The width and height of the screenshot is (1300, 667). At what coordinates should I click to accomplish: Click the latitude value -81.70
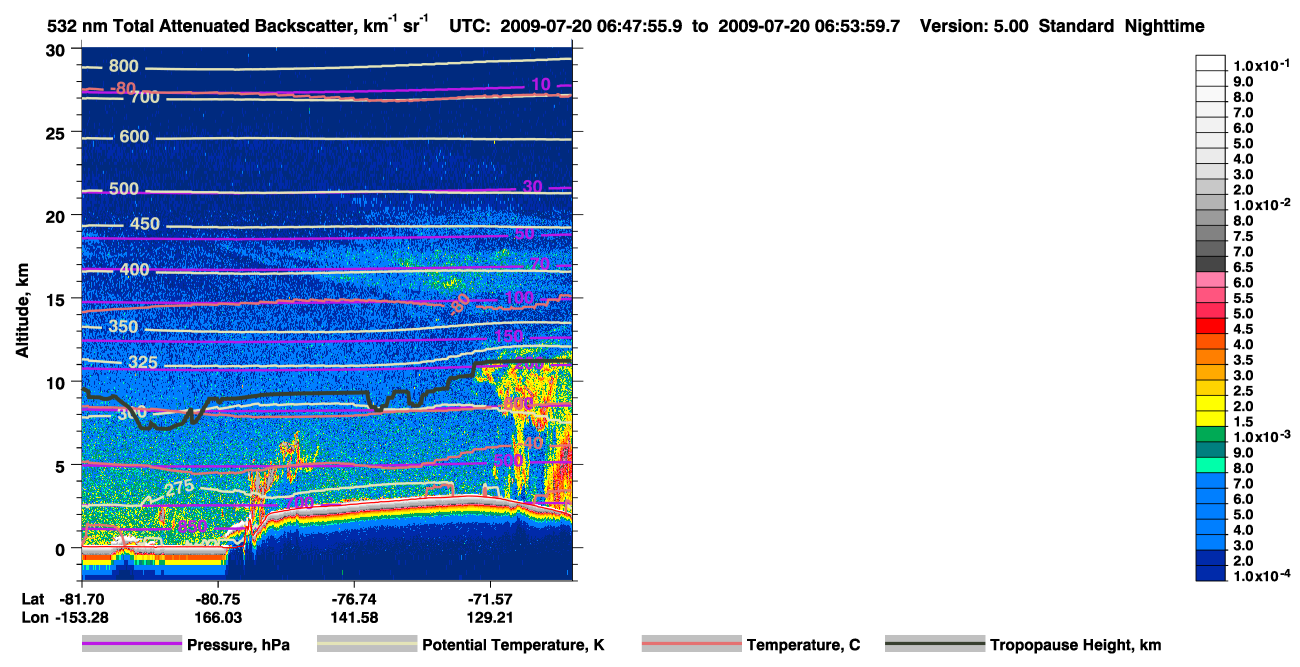click(81, 599)
